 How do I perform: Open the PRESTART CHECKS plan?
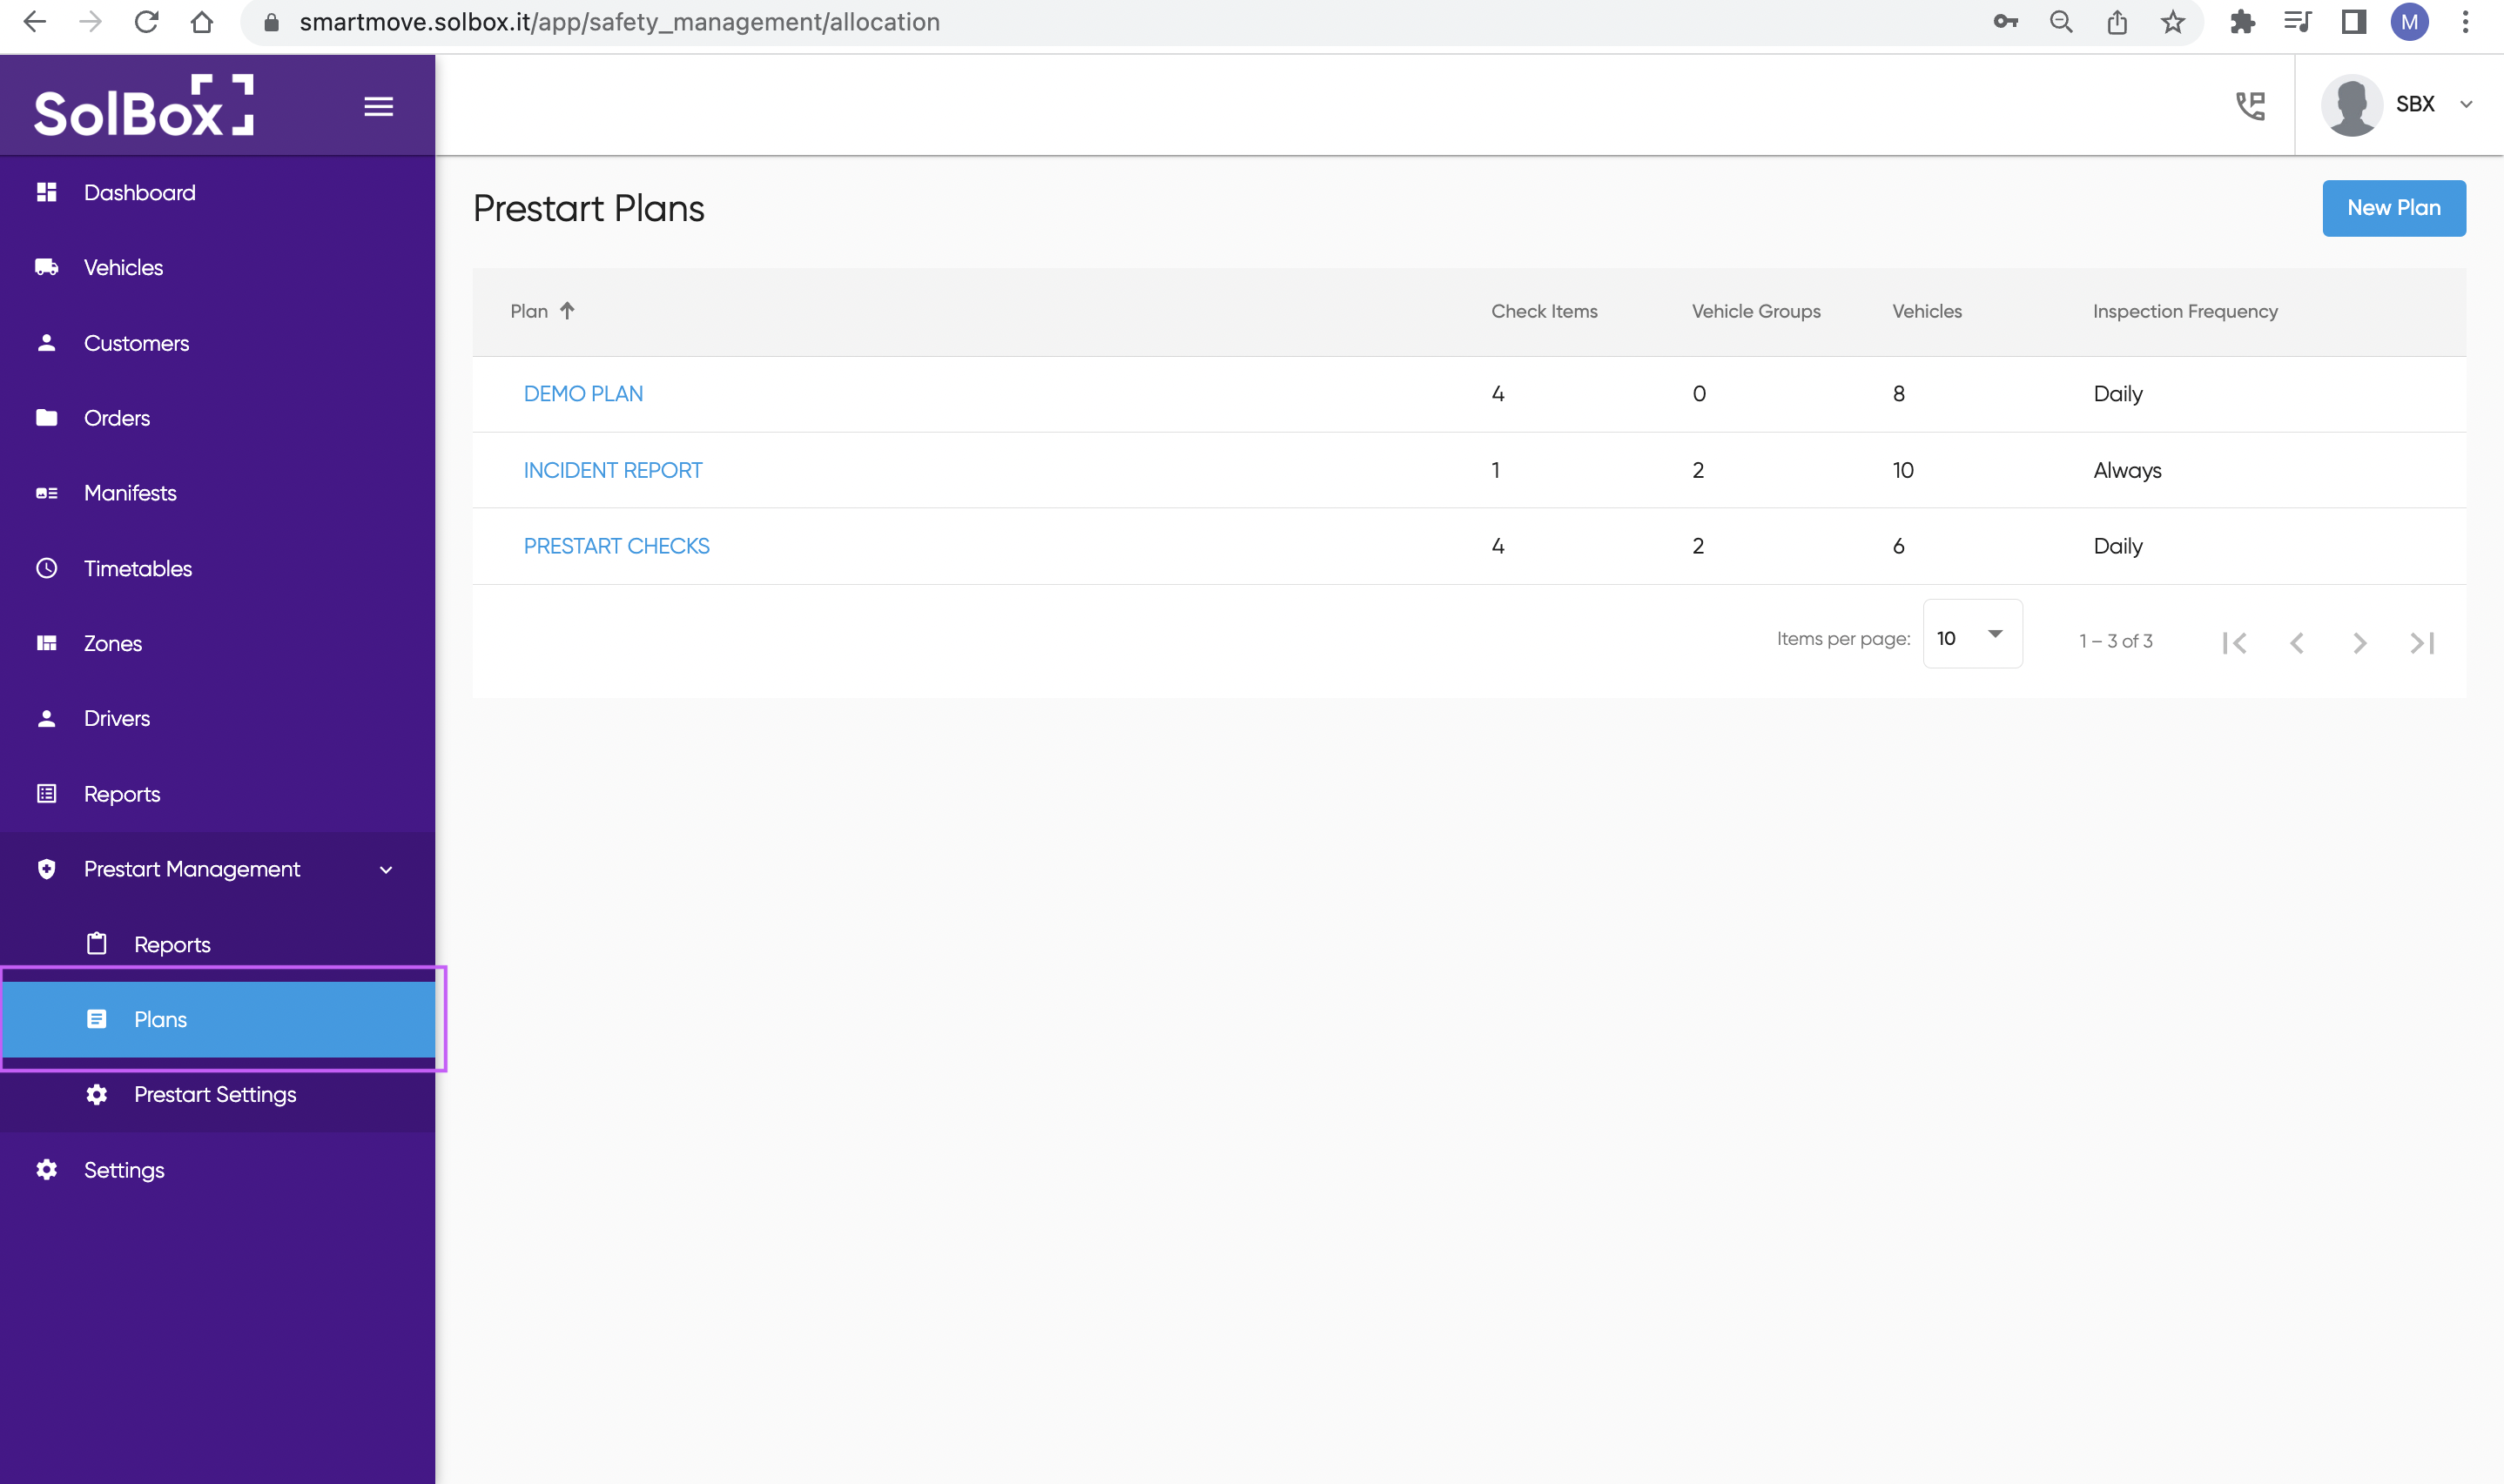tap(616, 546)
